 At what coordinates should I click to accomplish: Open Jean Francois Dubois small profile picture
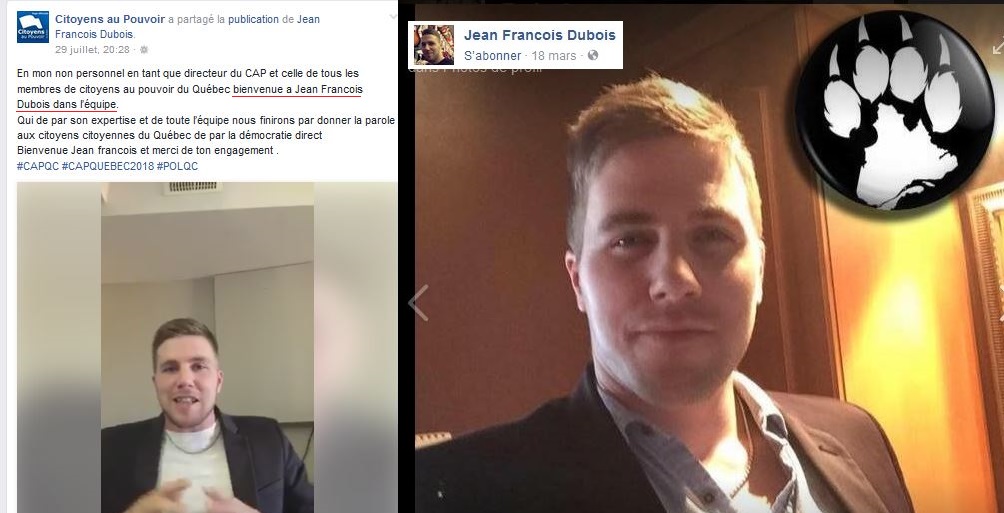pos(433,45)
